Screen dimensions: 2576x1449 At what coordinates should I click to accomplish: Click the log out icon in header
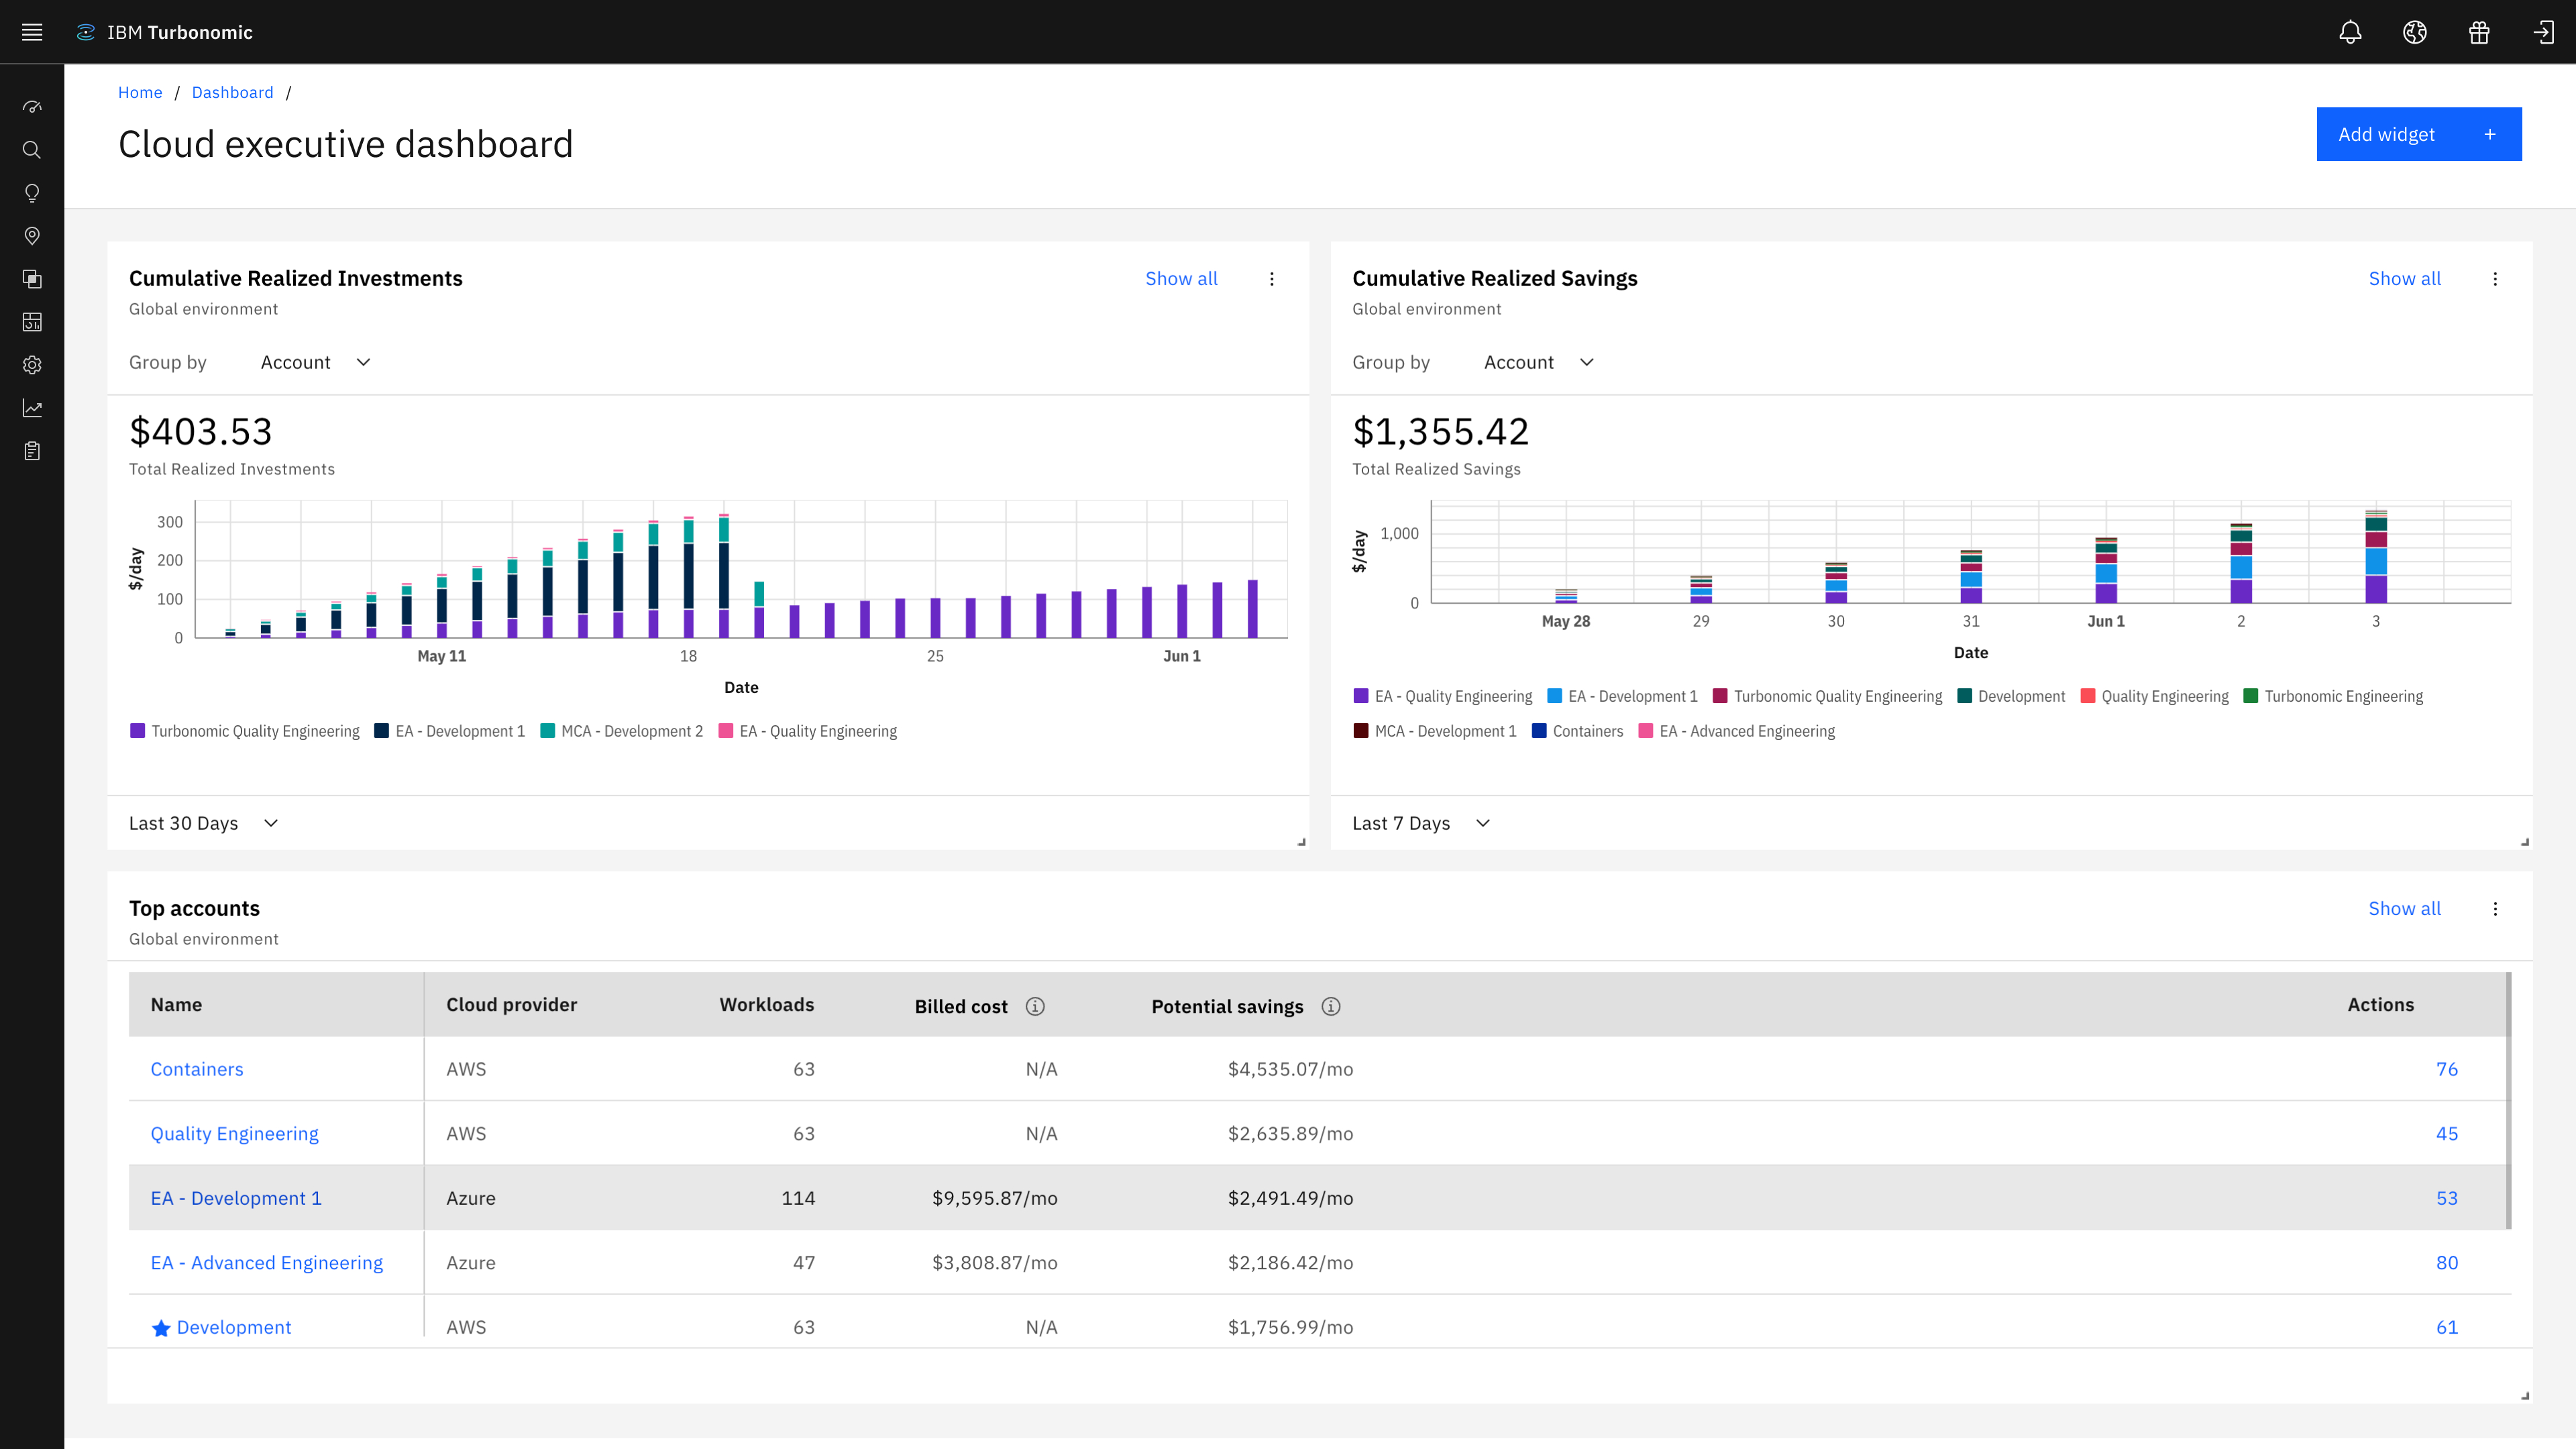[x=2543, y=32]
